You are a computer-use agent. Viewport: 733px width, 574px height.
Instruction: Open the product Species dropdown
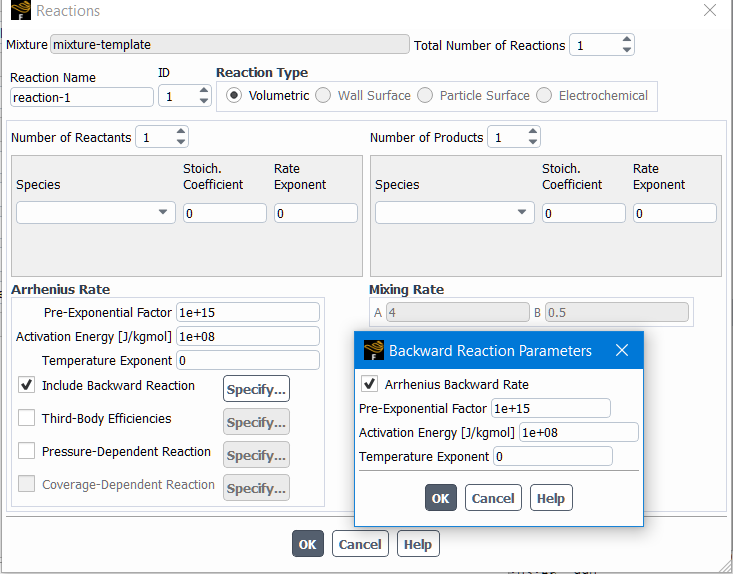pos(455,213)
